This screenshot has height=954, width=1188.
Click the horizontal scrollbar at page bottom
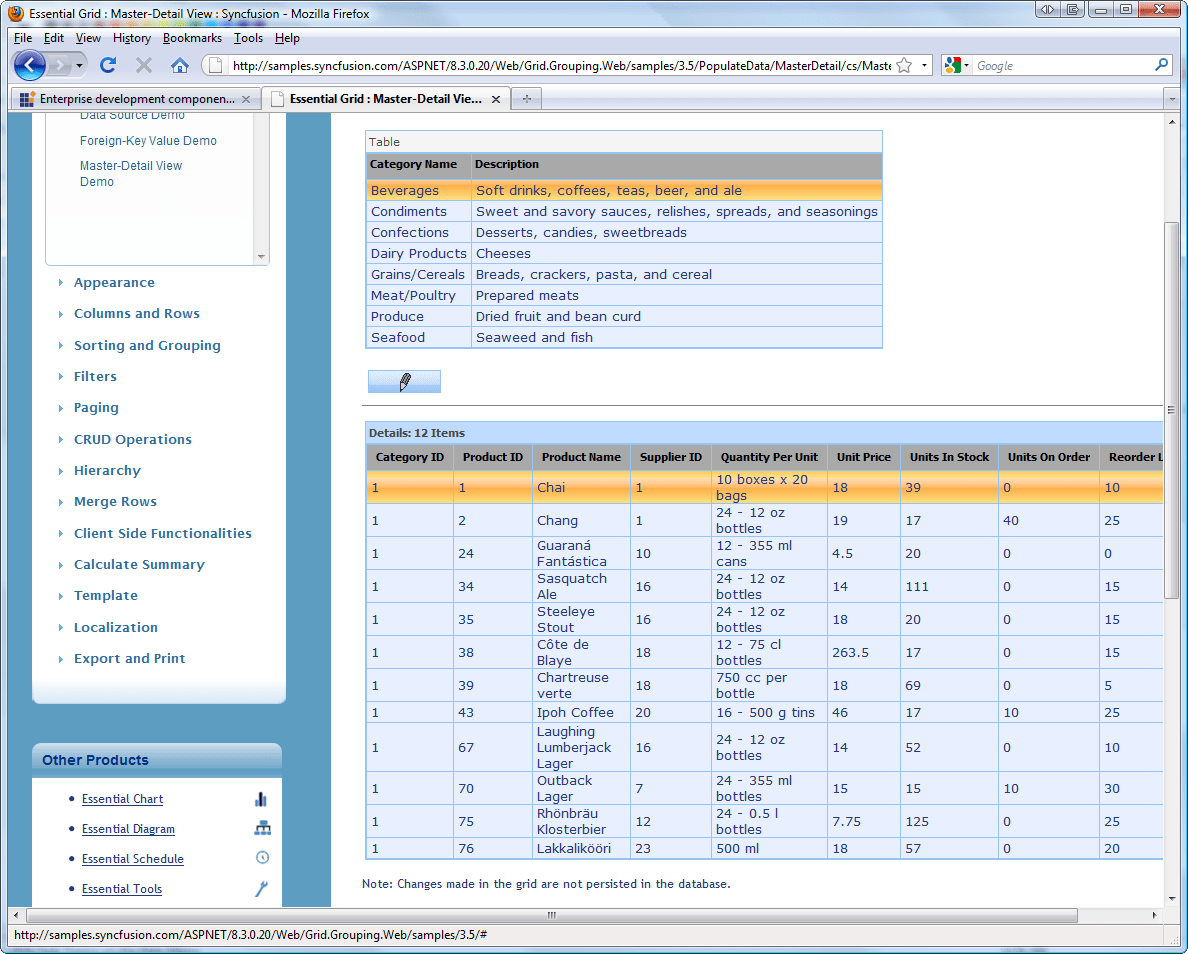[x=552, y=915]
